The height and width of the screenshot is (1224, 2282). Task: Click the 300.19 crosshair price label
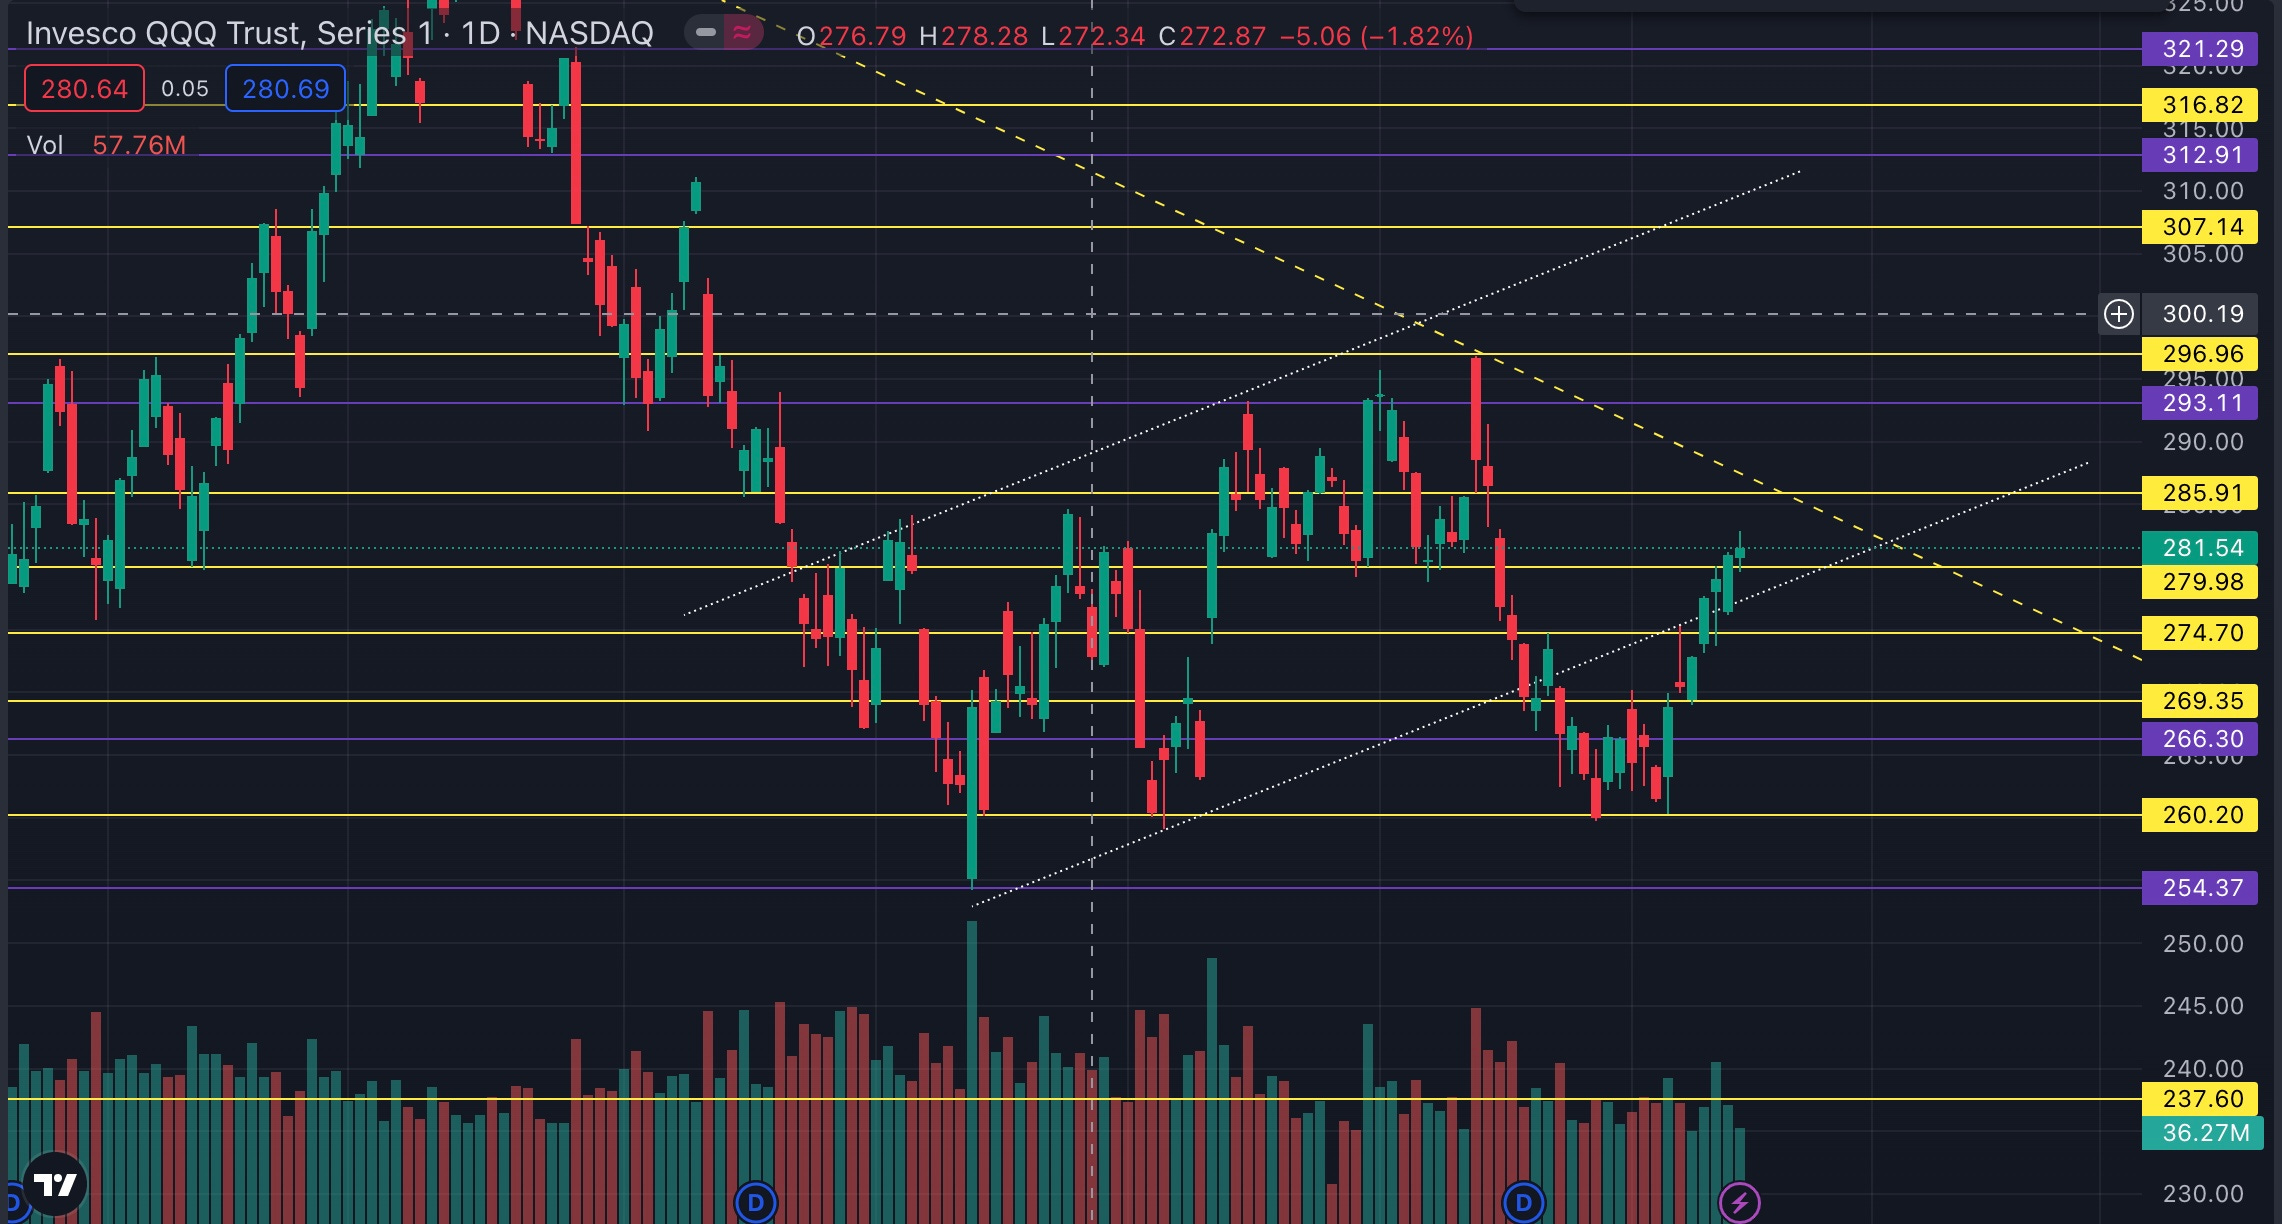[2200, 314]
